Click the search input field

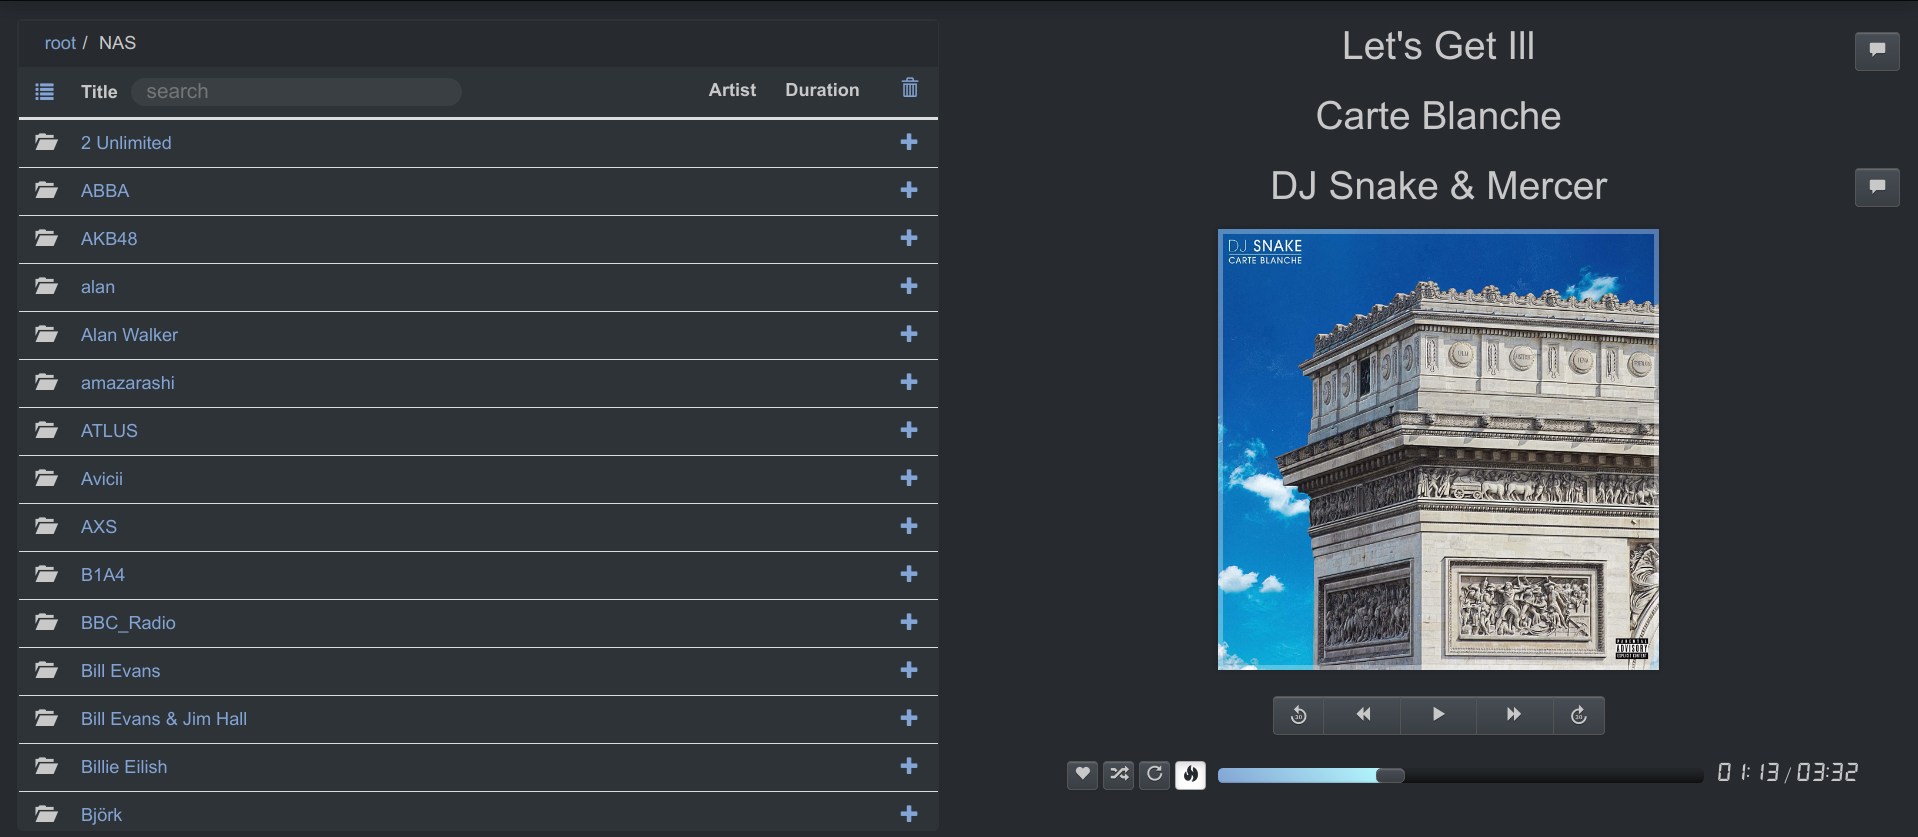coord(296,92)
